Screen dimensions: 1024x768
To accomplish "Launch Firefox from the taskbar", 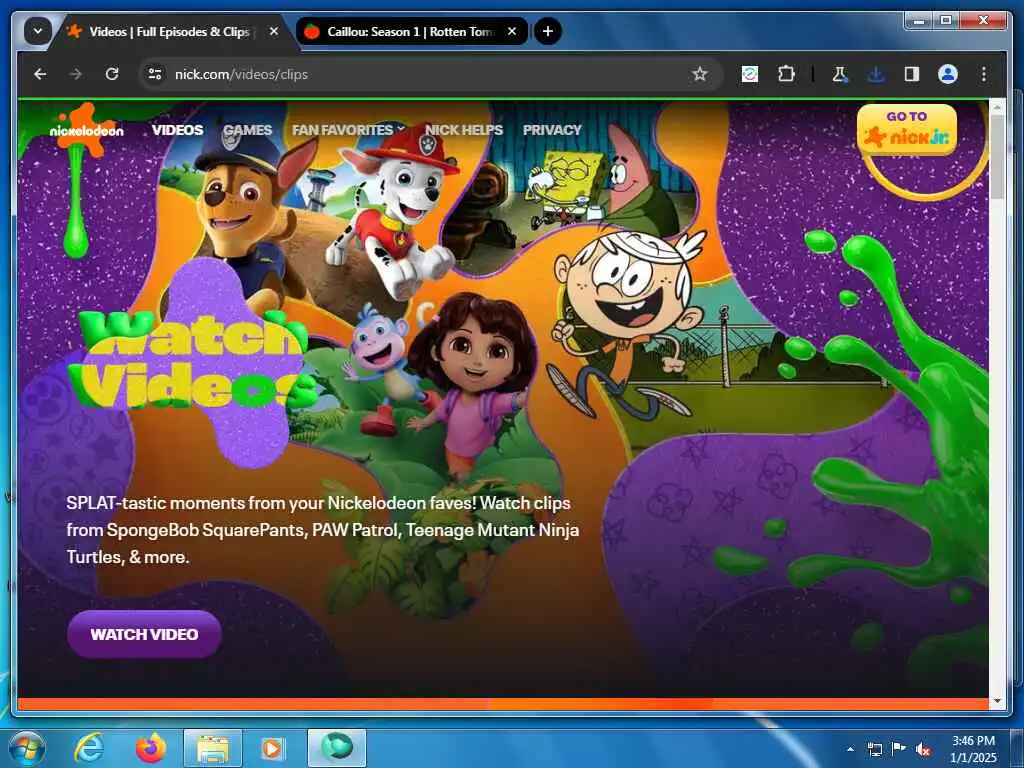I will click(x=151, y=748).
